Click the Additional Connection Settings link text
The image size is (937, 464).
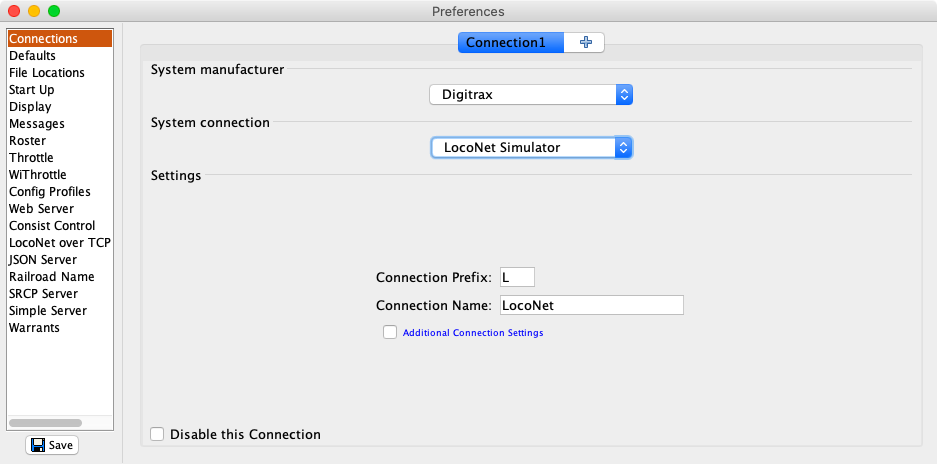point(472,332)
